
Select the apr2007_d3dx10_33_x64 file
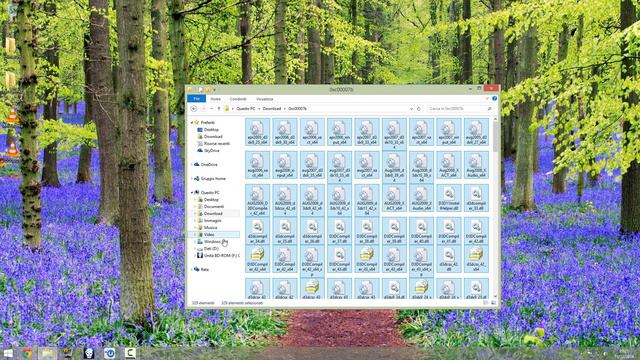click(394, 134)
